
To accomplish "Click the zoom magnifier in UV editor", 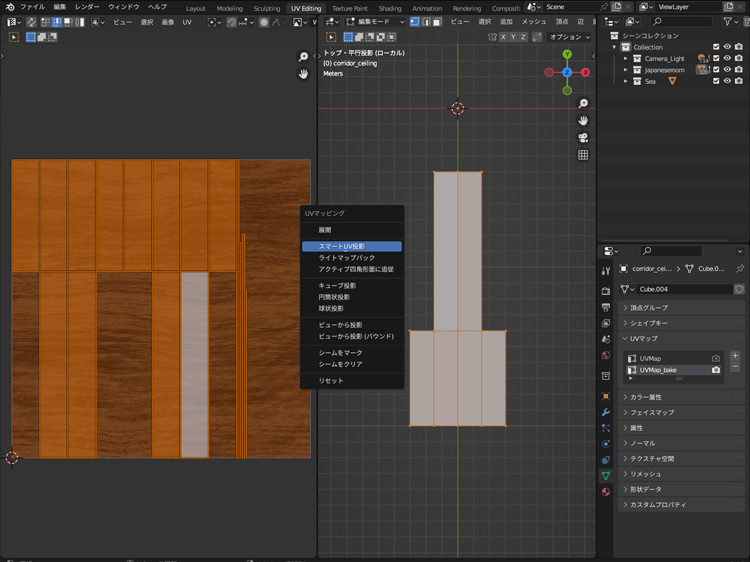I will click(303, 57).
